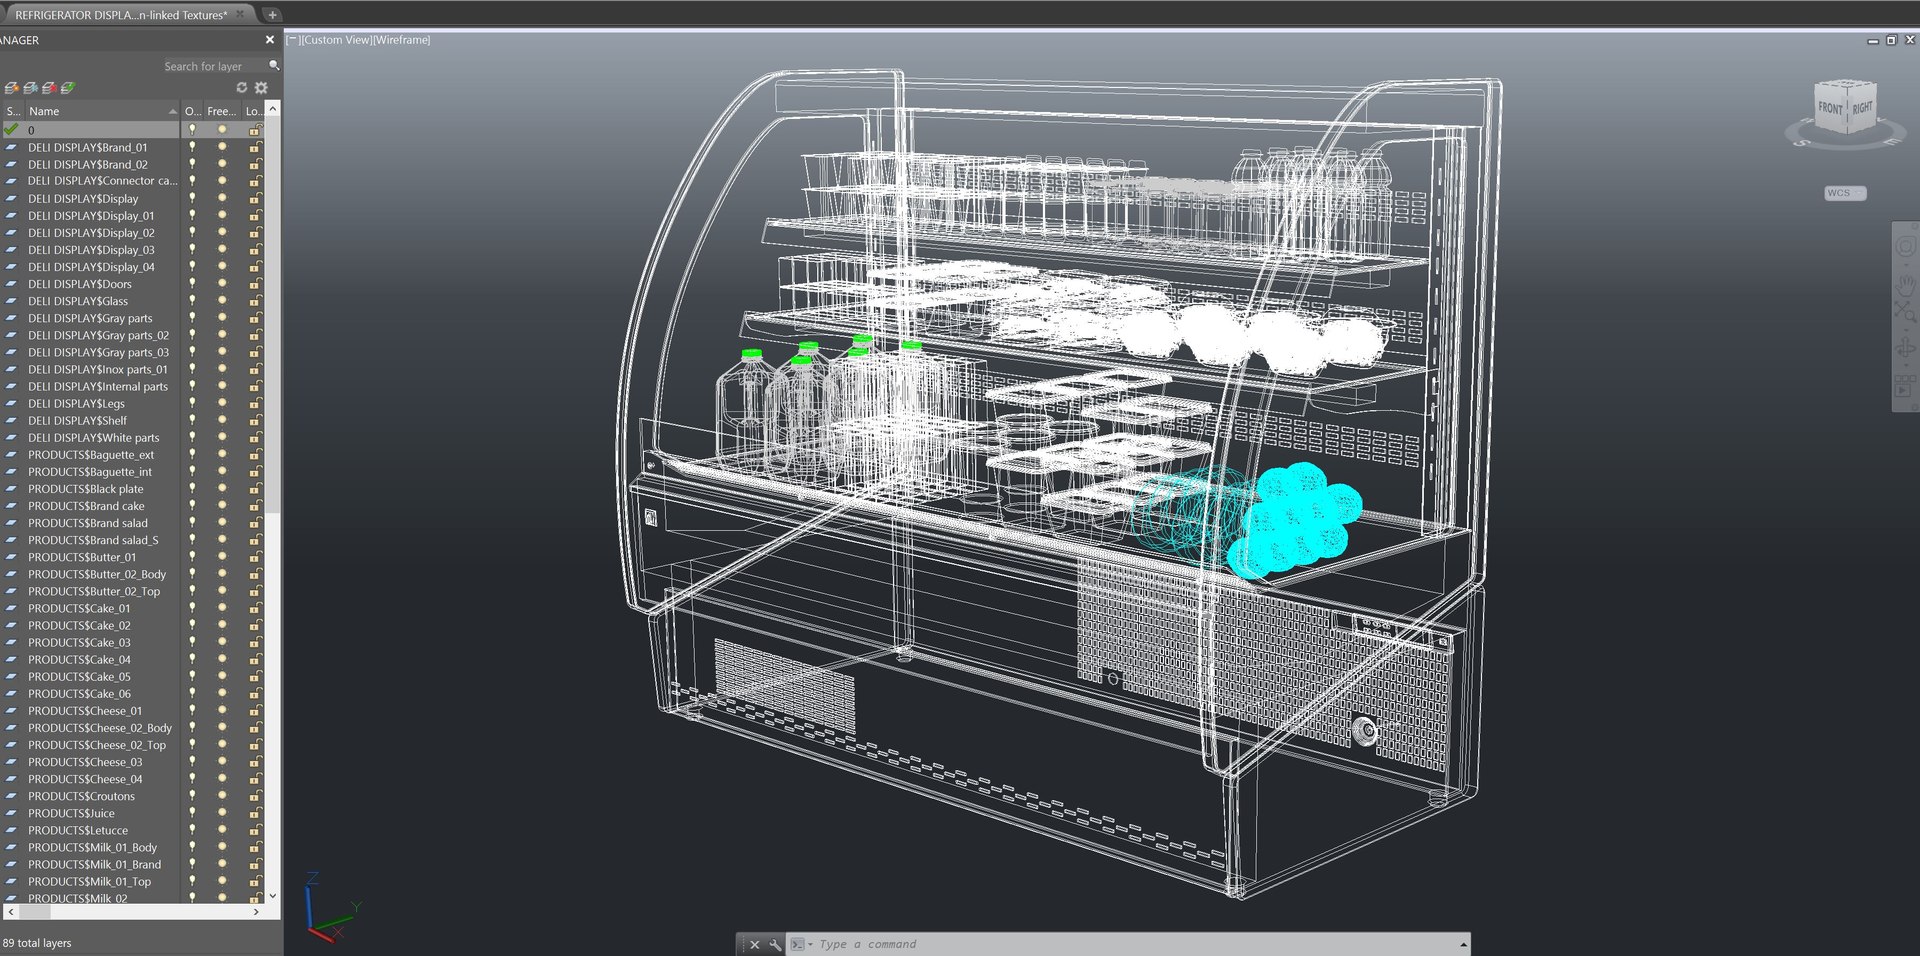Open the Wireframe visual style menu

[x=401, y=40]
